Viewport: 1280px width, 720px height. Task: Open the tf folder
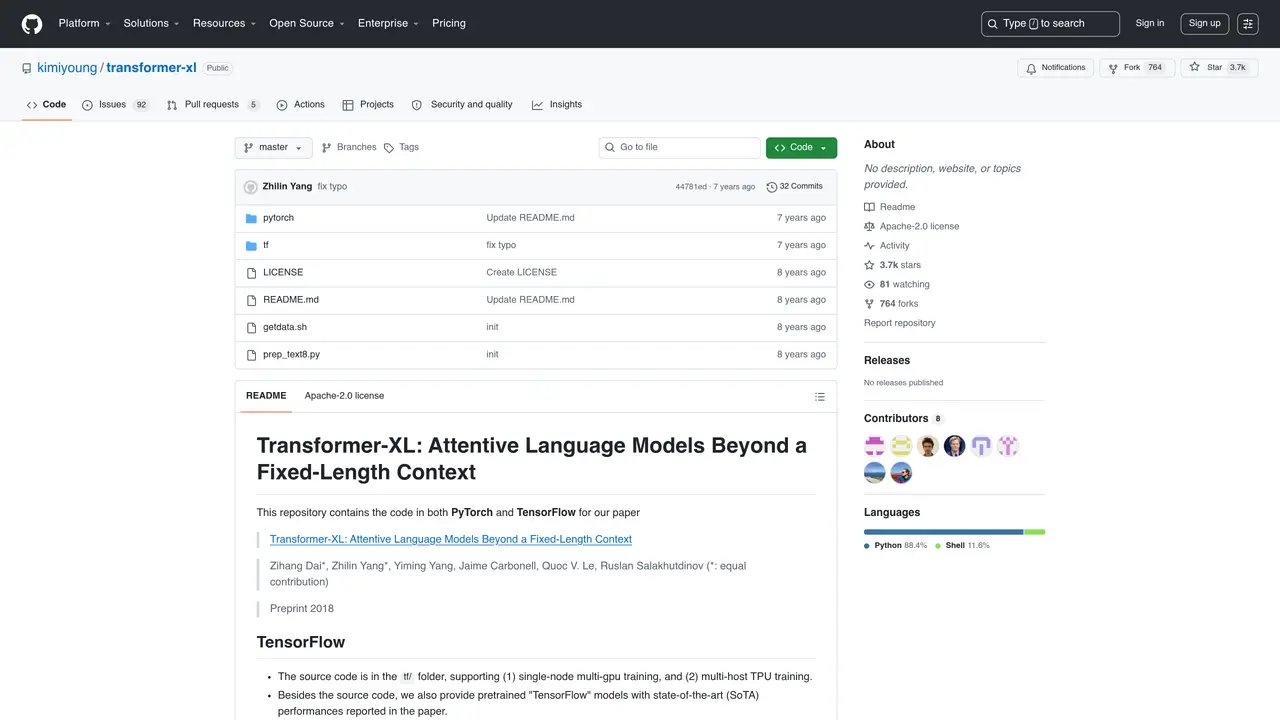pos(266,245)
